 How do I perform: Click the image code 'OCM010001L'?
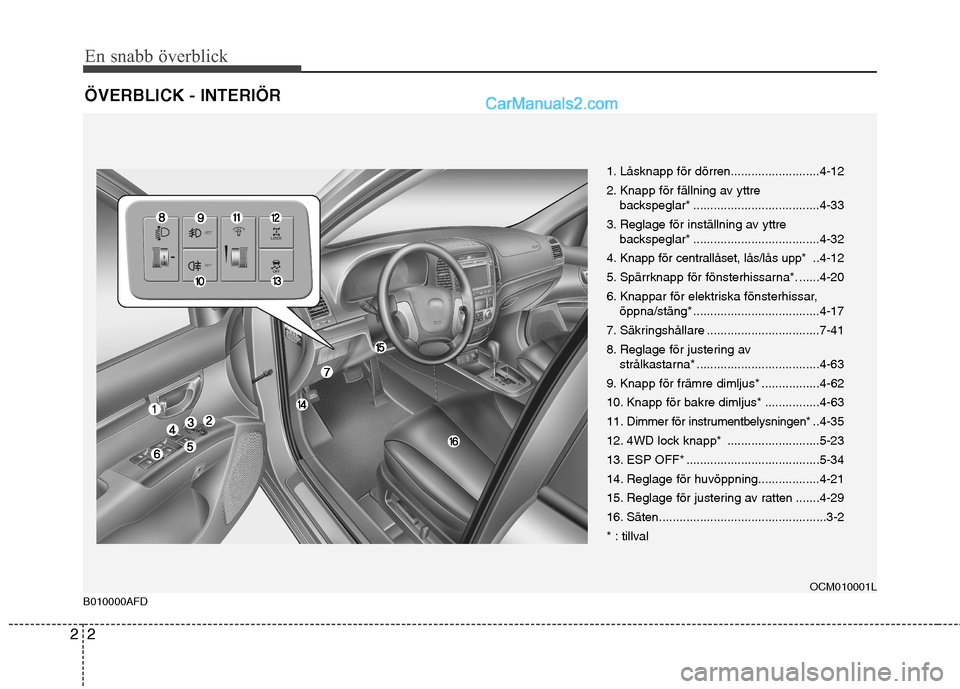click(x=842, y=587)
